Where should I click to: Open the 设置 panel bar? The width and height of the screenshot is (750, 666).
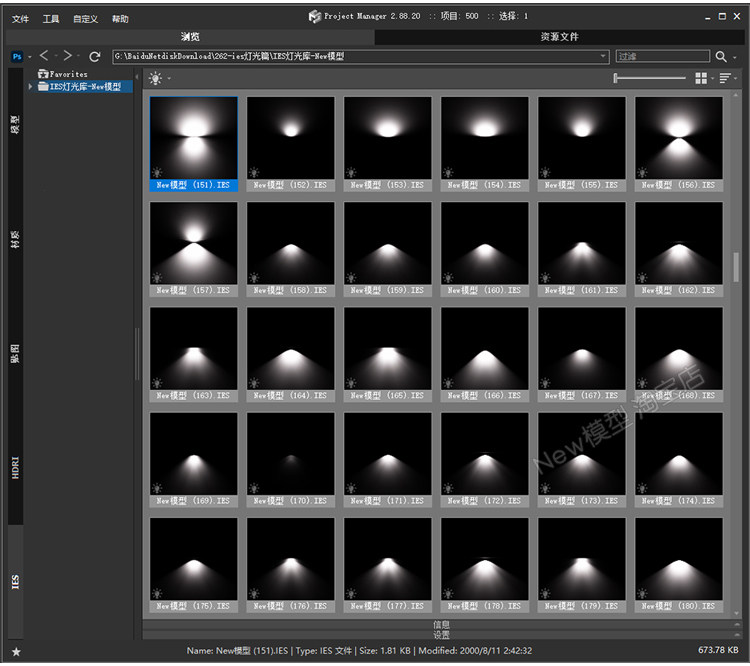point(441,635)
